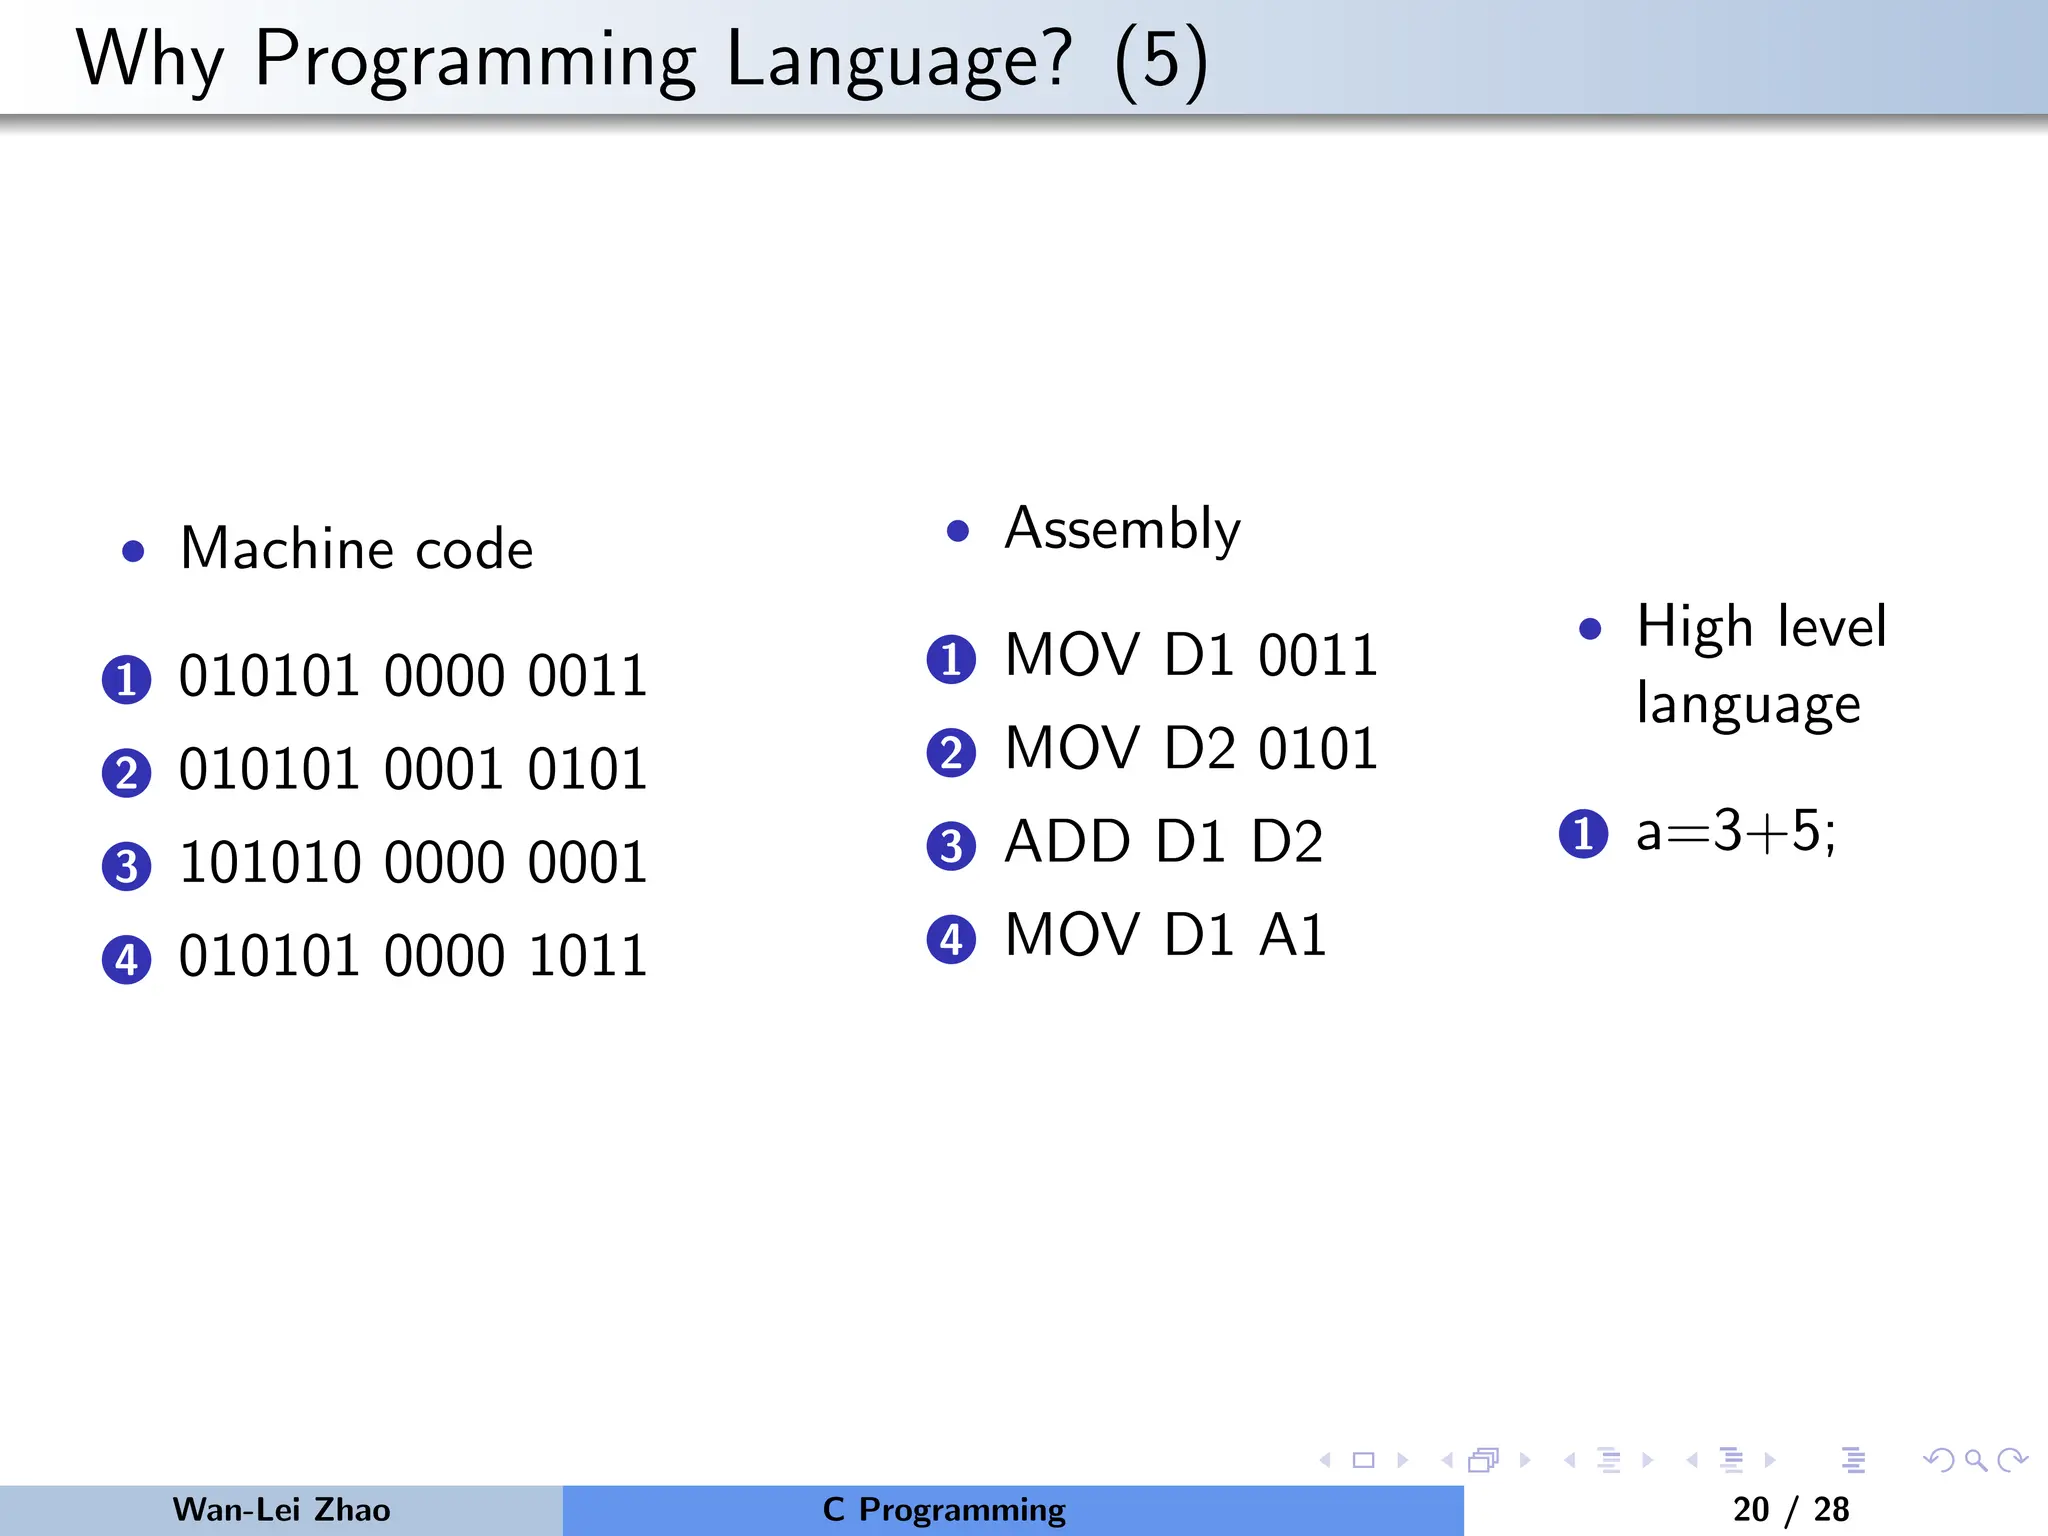The height and width of the screenshot is (1536, 2048).
Task: Jump to next subsection arrow
Action: pyautogui.click(x=1647, y=1460)
